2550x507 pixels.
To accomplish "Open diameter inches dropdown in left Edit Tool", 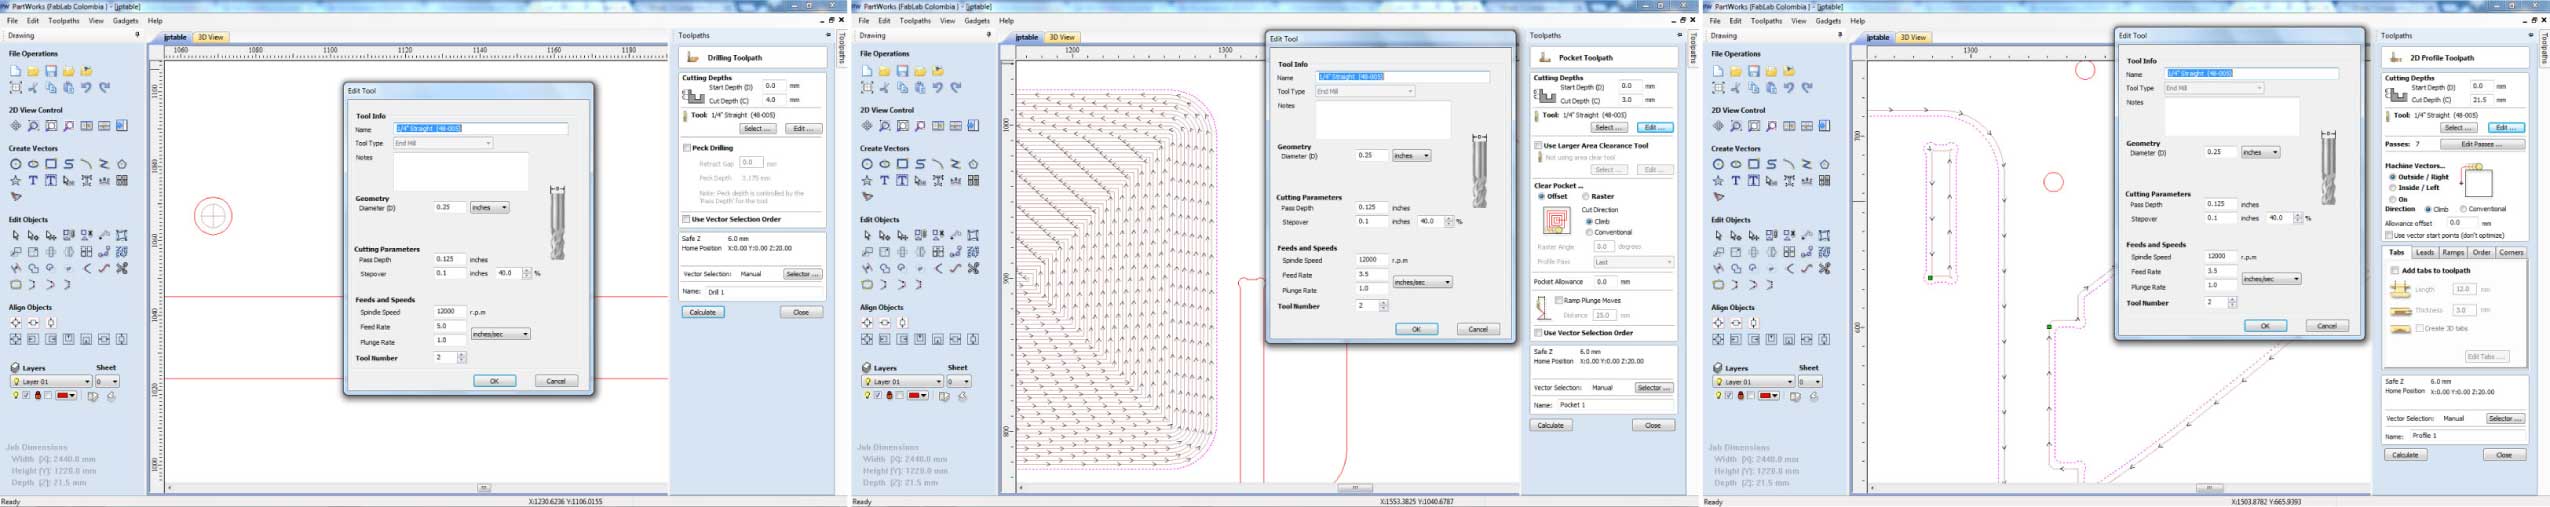I will 490,208.
